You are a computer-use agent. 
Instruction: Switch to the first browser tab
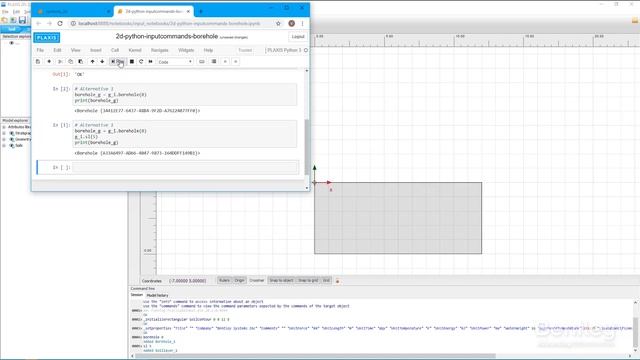(x=72, y=11)
